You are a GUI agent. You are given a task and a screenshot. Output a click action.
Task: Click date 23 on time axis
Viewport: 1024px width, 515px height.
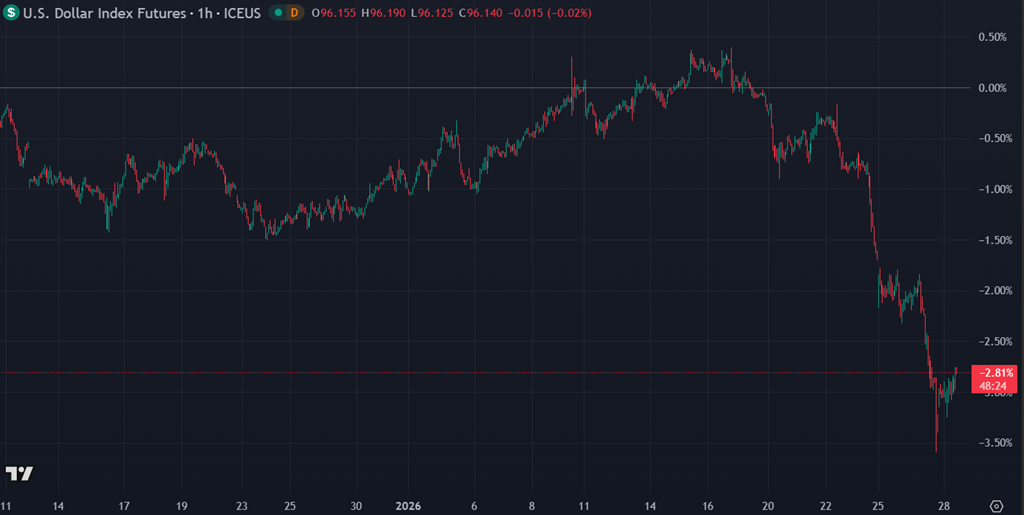pos(242,506)
